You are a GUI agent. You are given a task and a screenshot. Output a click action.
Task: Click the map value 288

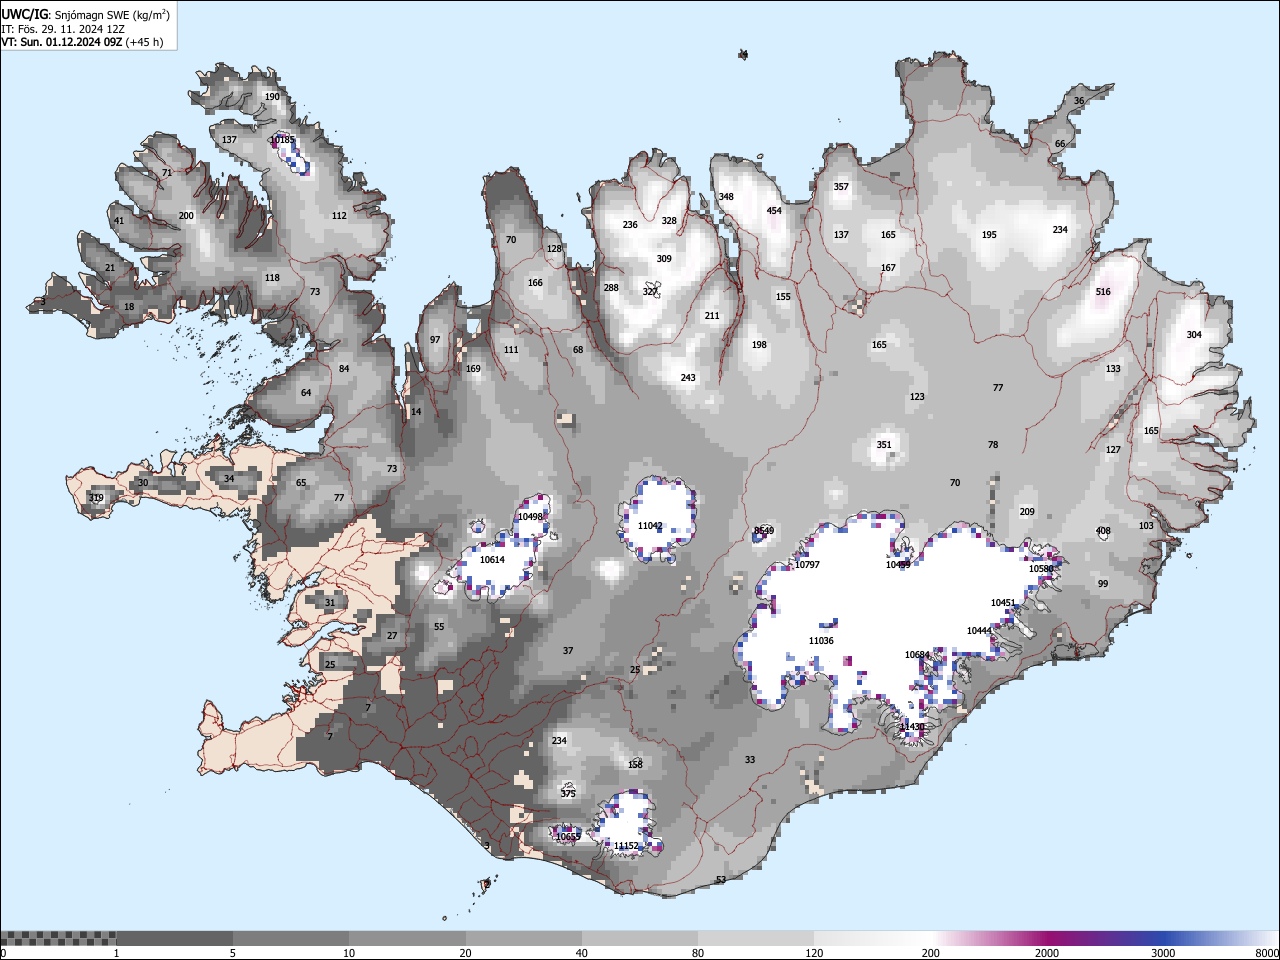611,288
